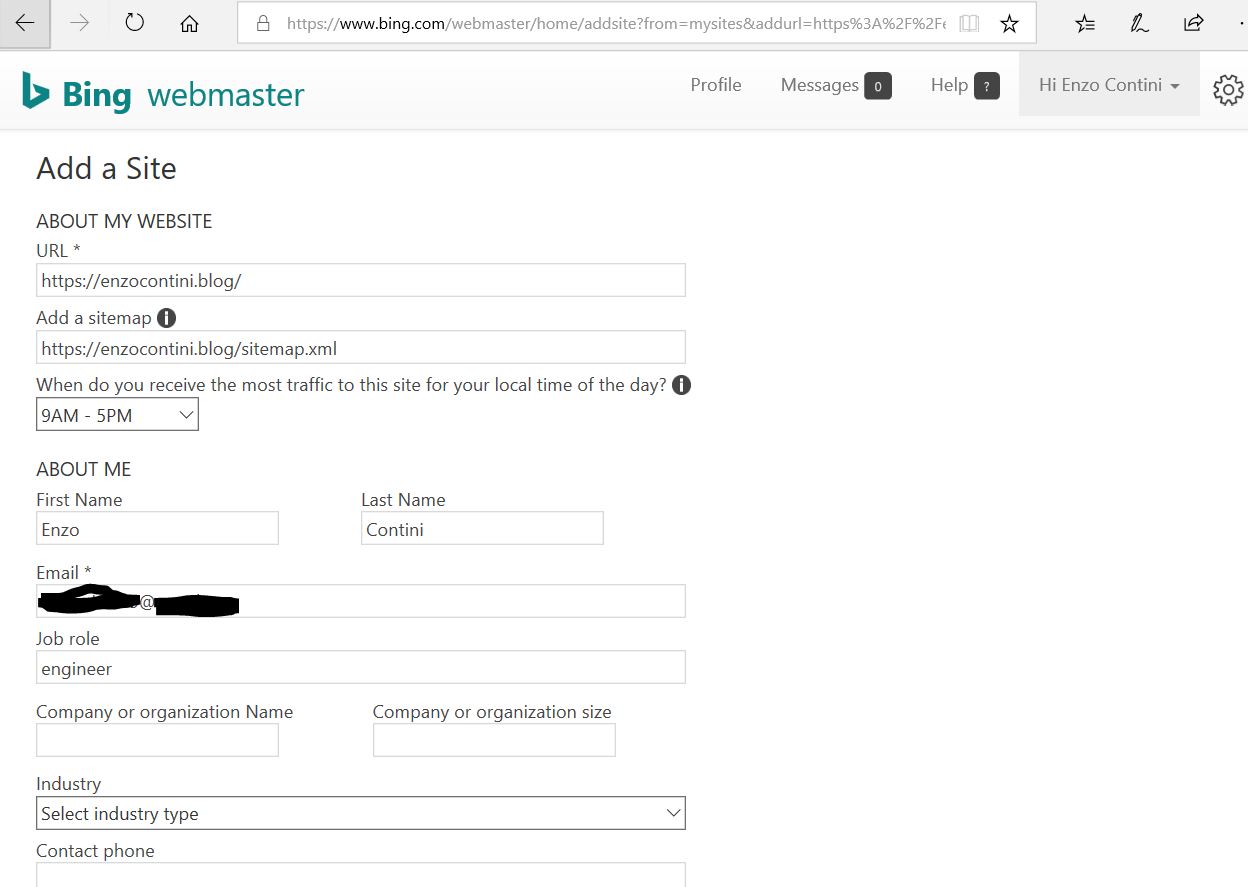The height and width of the screenshot is (887, 1248).
Task: Open the Reading view book icon
Action: point(968,24)
